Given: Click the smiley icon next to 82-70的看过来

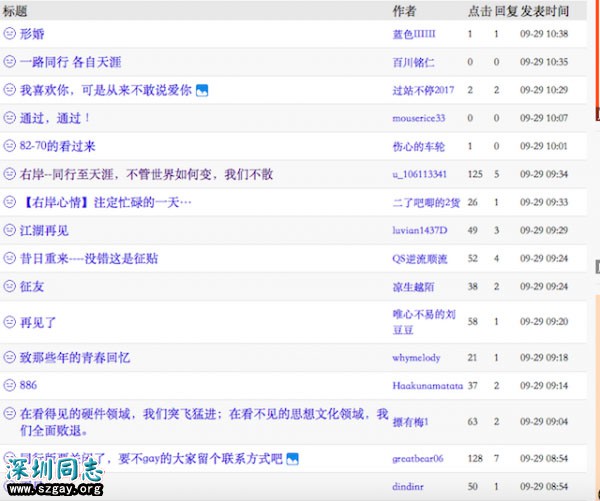Looking at the screenshot, I should (10, 145).
